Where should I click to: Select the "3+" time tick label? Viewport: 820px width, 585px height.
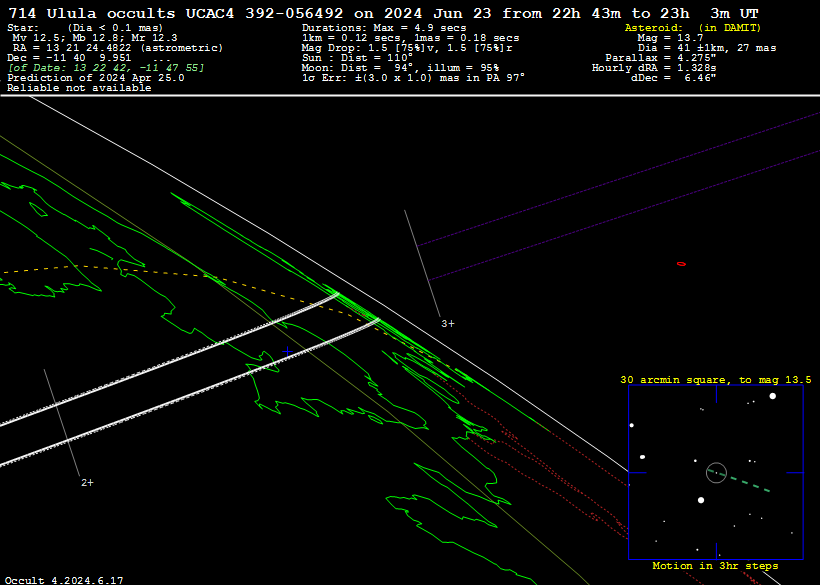447,324
